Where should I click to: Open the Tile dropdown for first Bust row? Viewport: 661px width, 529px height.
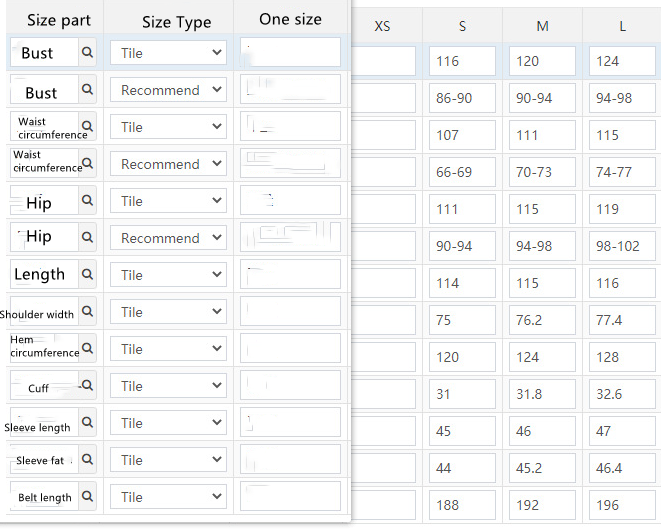(168, 53)
